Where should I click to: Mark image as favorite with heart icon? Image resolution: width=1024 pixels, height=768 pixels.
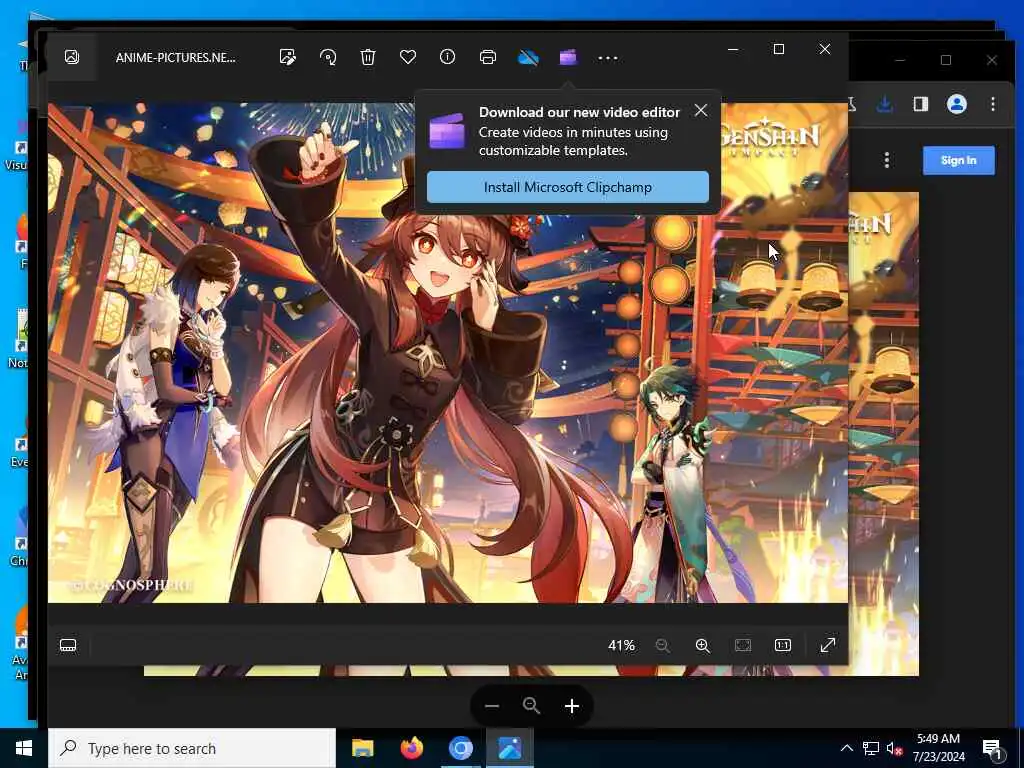click(x=408, y=57)
